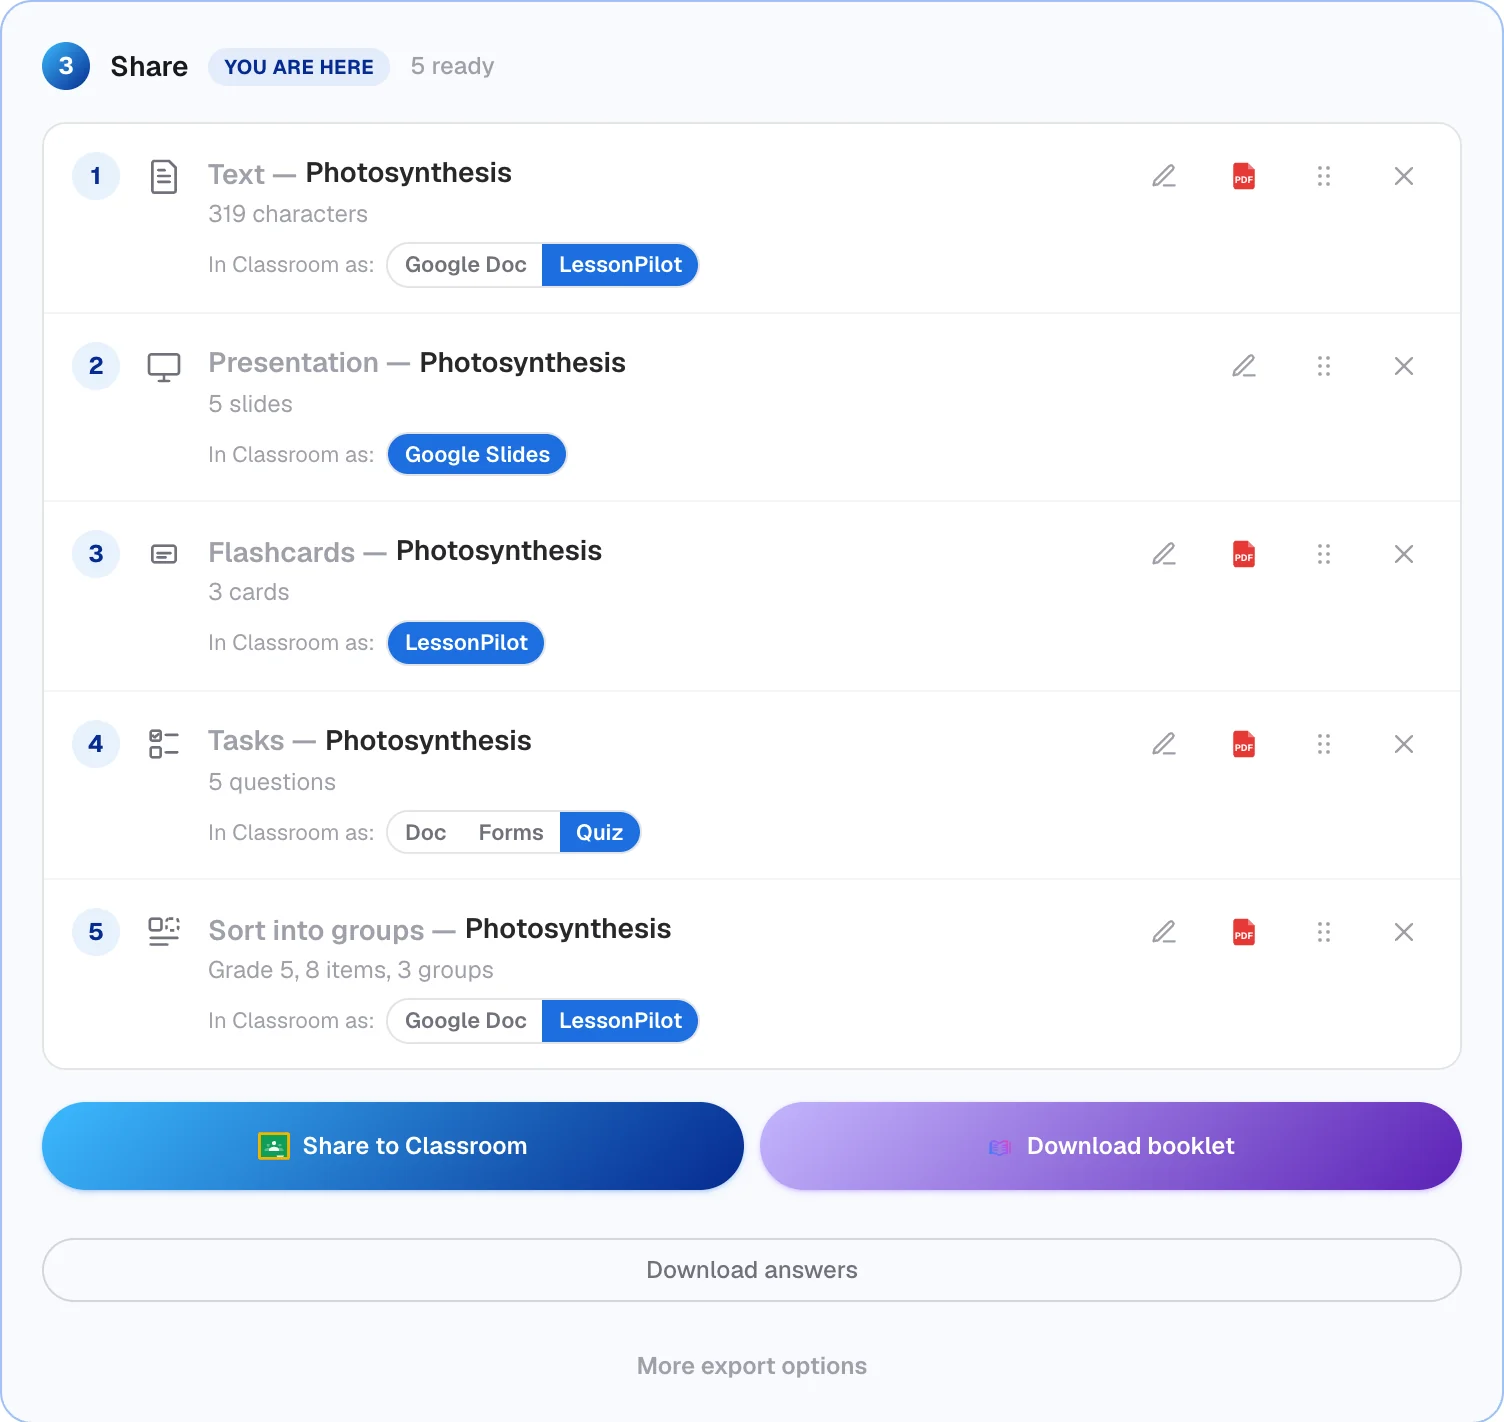The width and height of the screenshot is (1504, 1422).
Task: Remove the Sort into groups item
Action: 1404,932
